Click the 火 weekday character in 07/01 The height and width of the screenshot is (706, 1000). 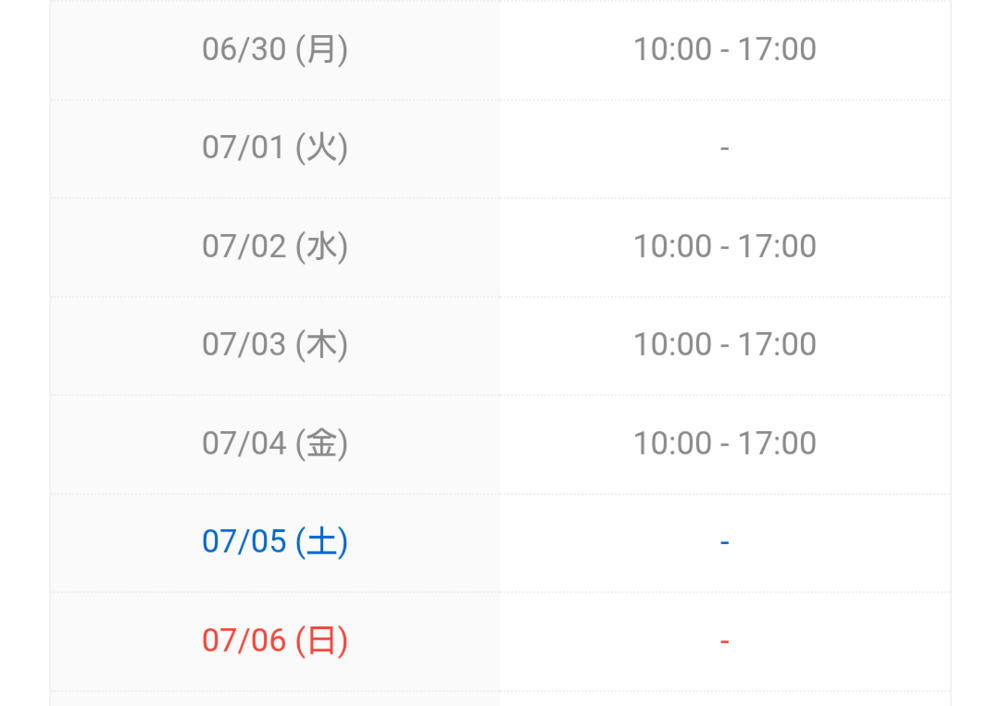[321, 148]
